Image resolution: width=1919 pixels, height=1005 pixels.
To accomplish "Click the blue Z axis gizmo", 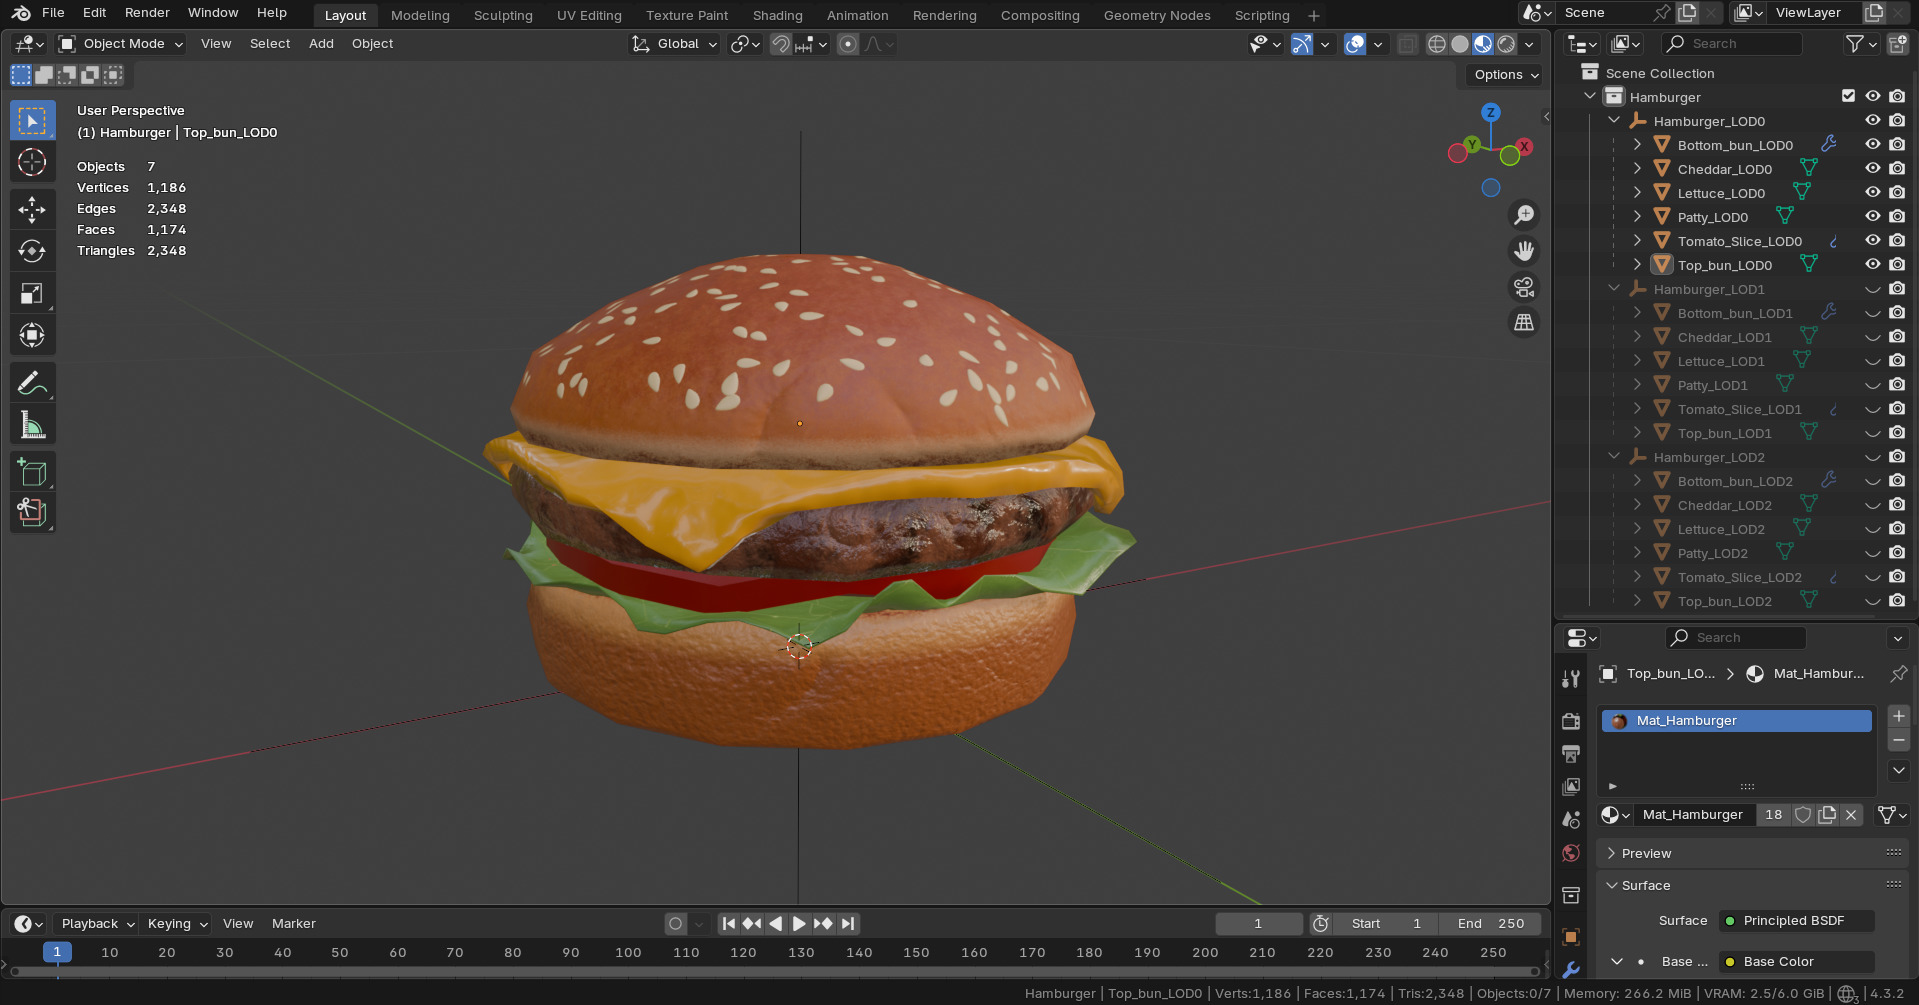I will [x=1491, y=112].
